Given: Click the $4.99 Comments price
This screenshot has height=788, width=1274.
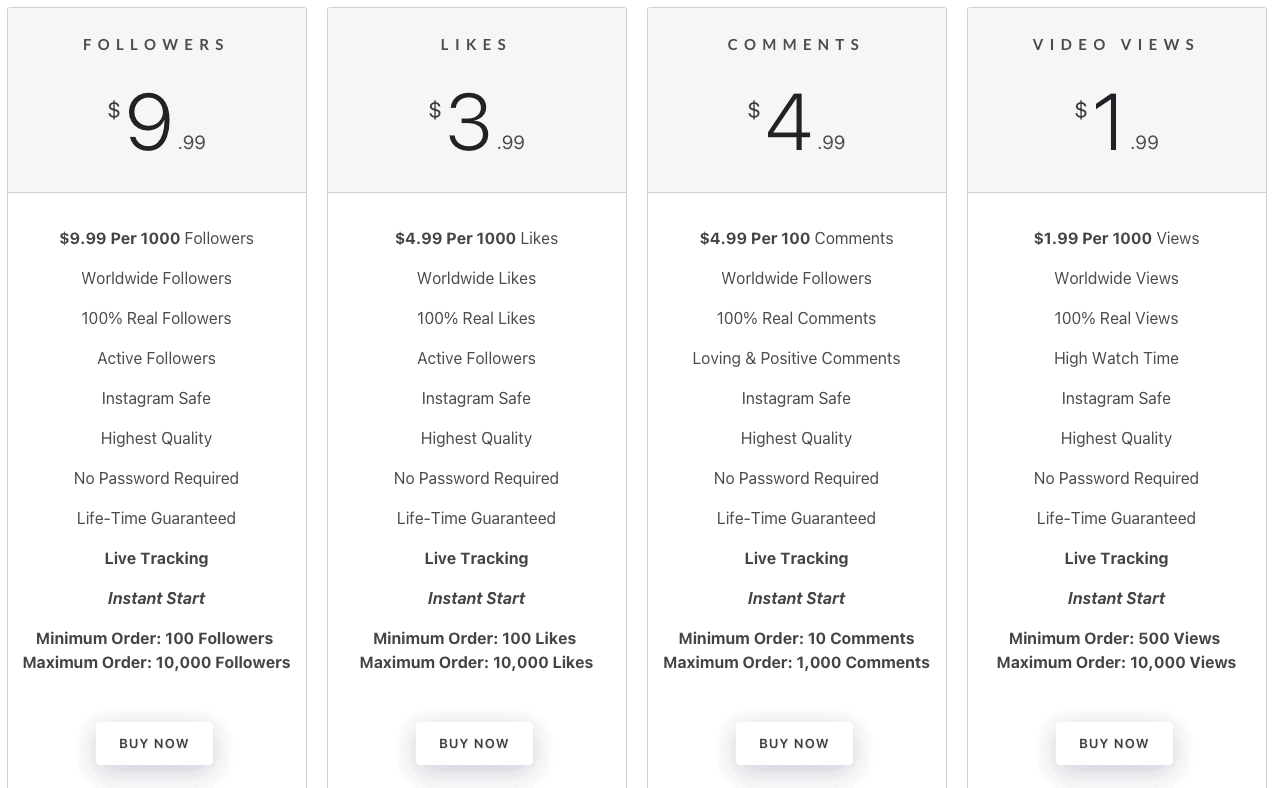Looking at the screenshot, I should coord(796,123).
